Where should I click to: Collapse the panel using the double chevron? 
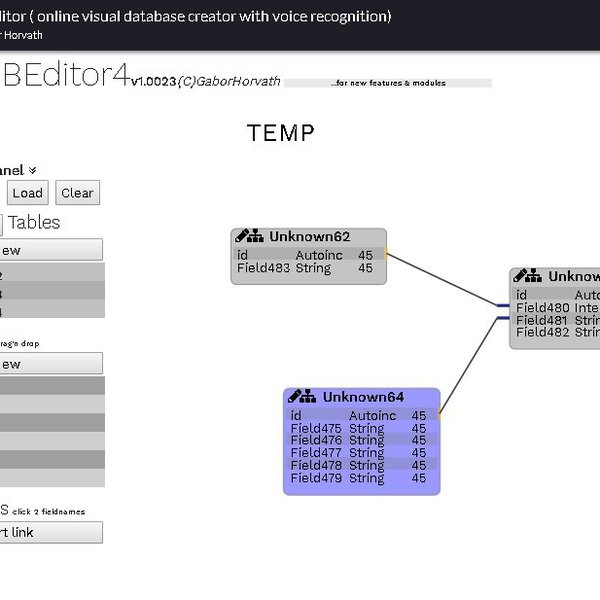(33, 170)
